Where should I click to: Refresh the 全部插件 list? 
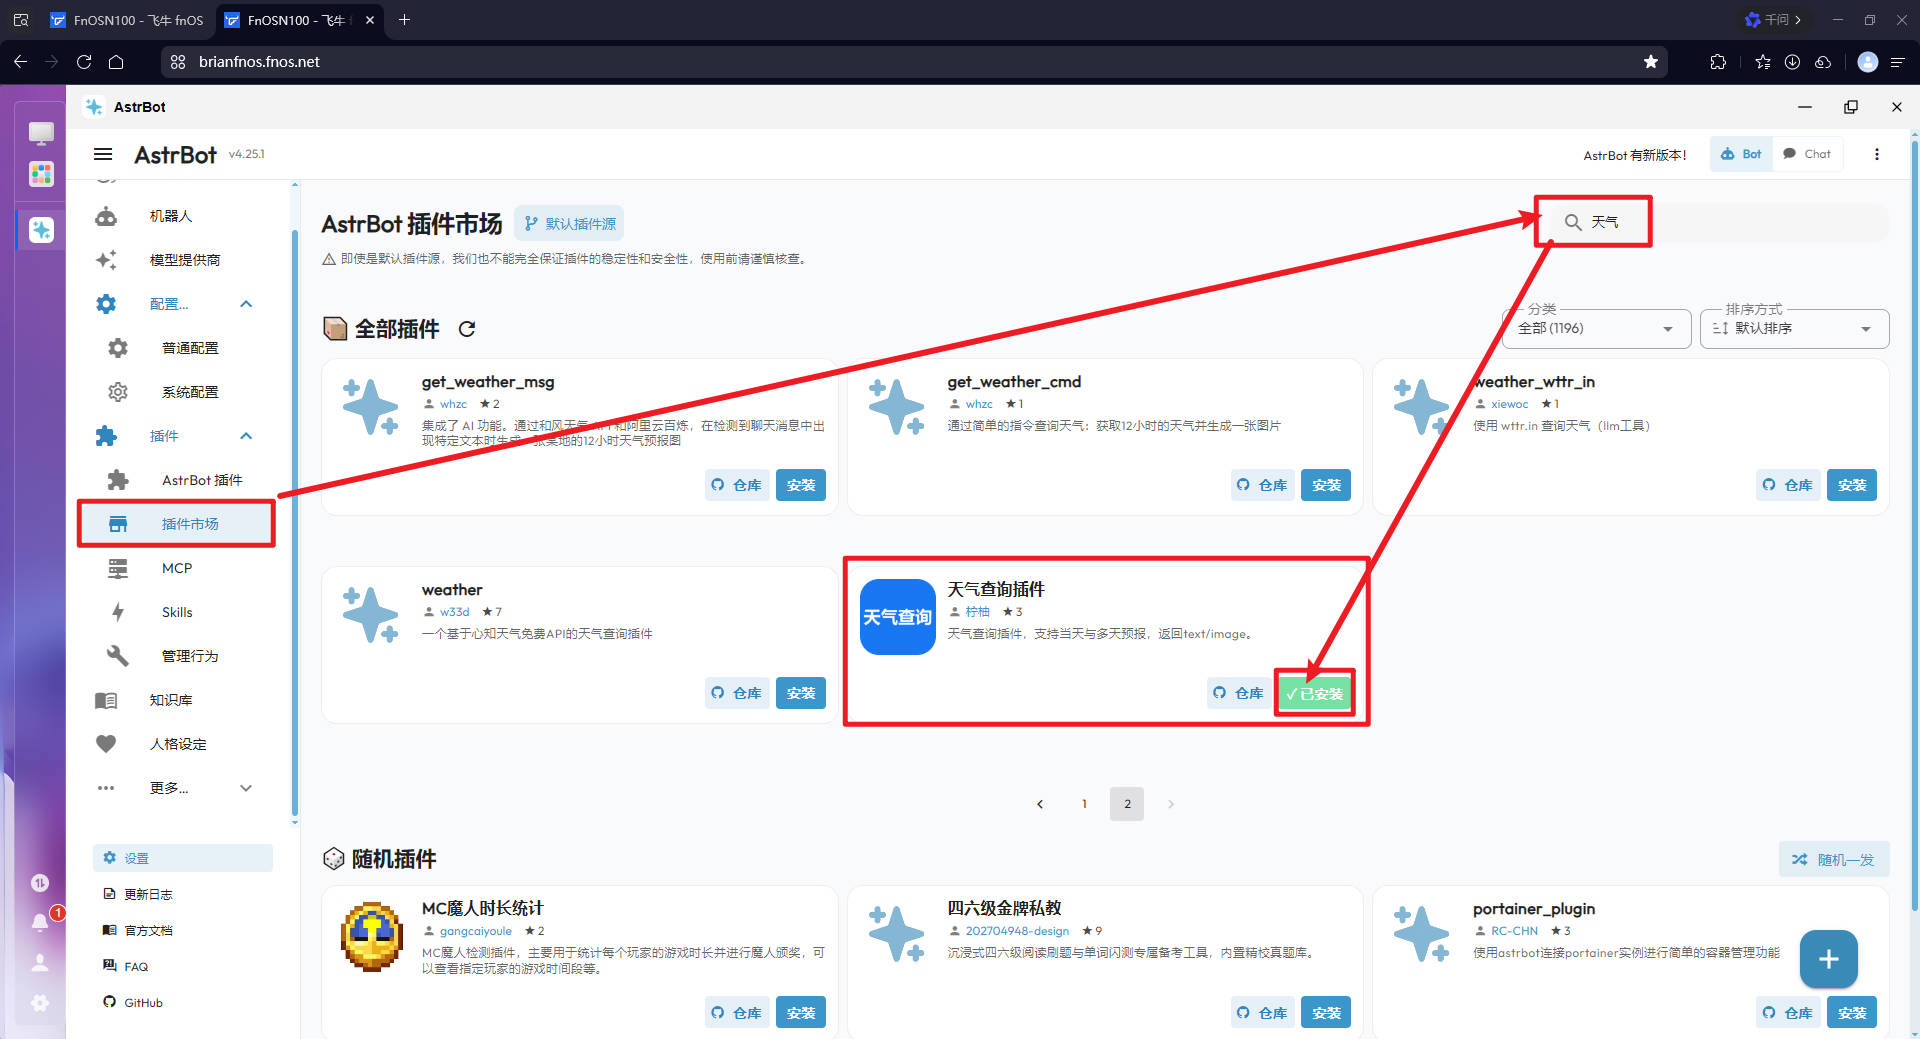tap(467, 329)
